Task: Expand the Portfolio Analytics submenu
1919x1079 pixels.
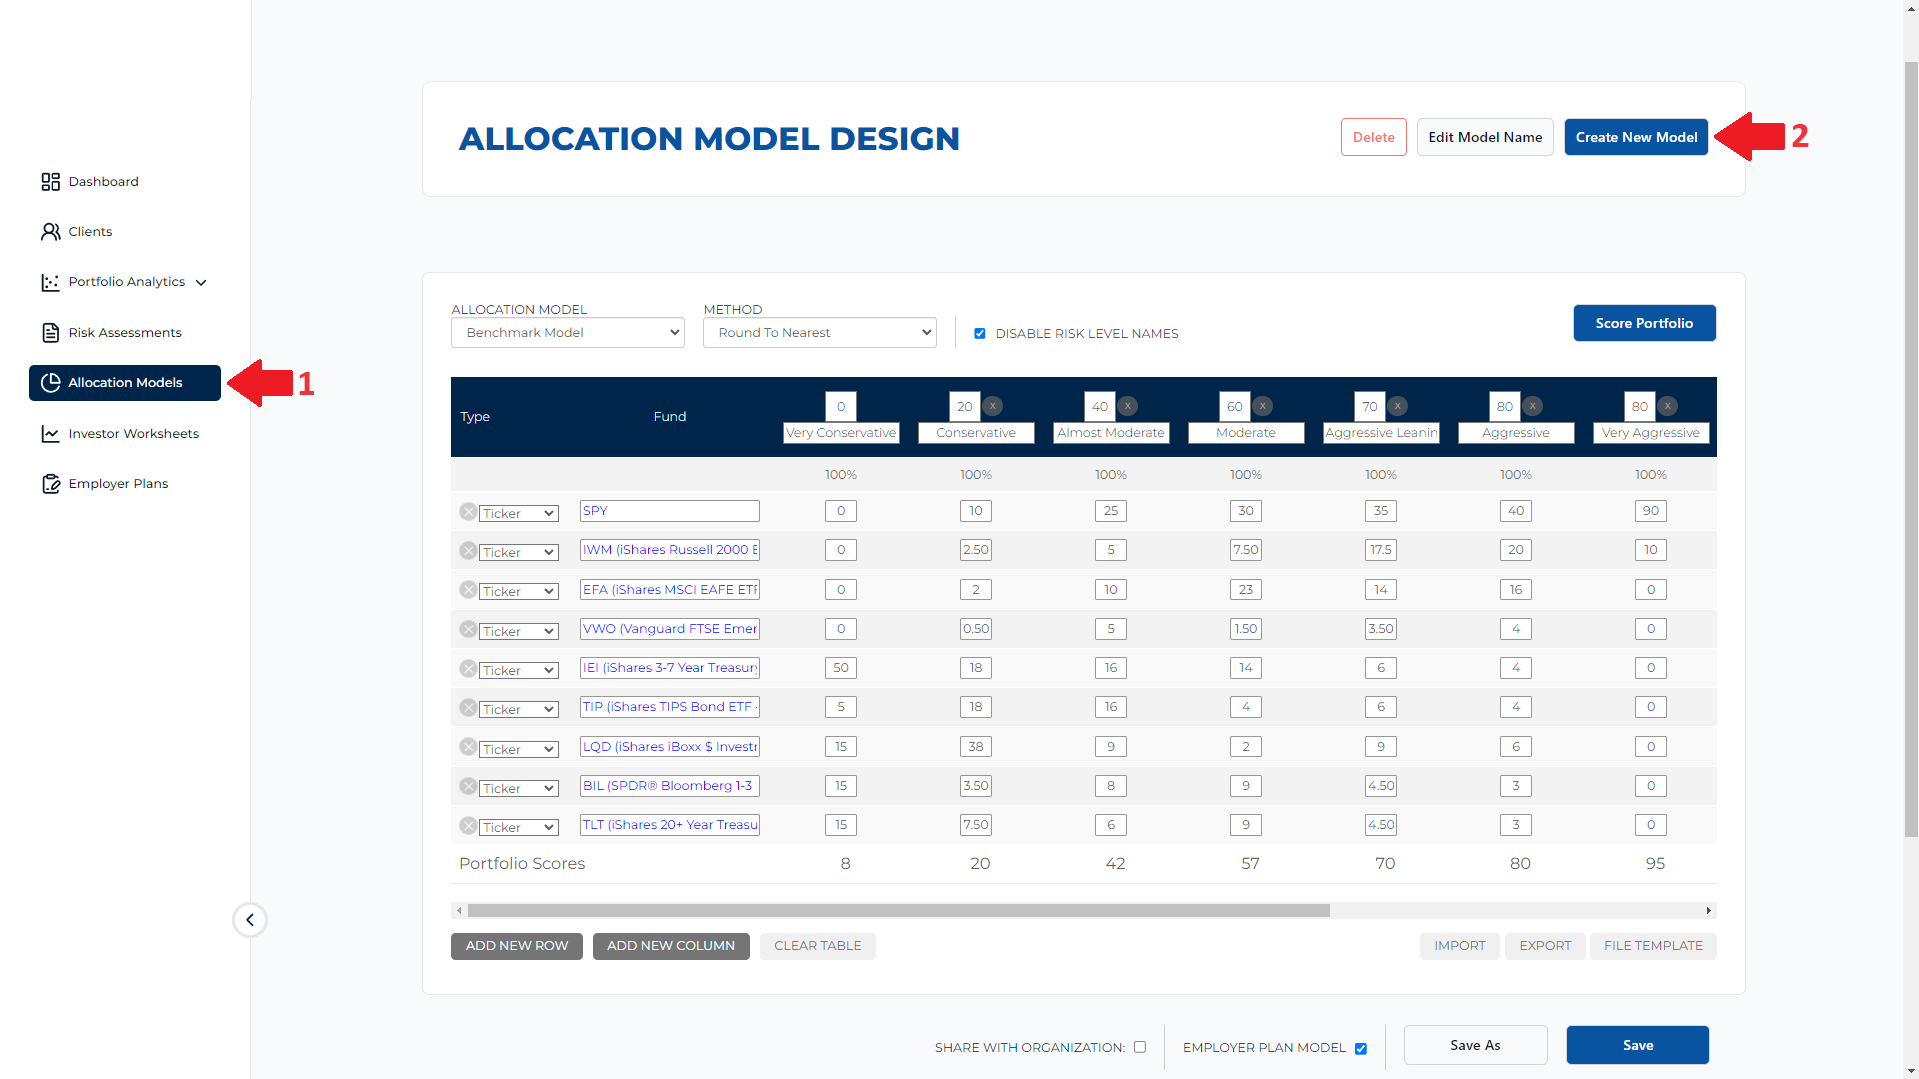Action: (201, 283)
